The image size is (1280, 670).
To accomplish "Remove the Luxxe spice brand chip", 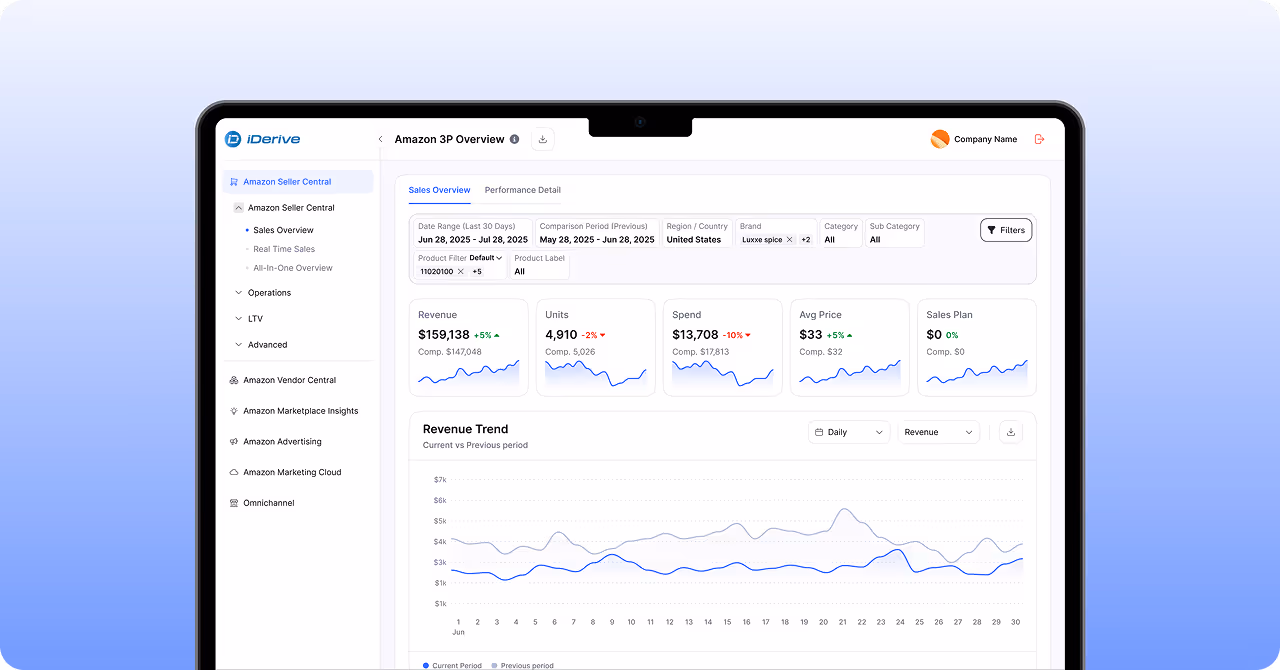I will pyautogui.click(x=789, y=240).
